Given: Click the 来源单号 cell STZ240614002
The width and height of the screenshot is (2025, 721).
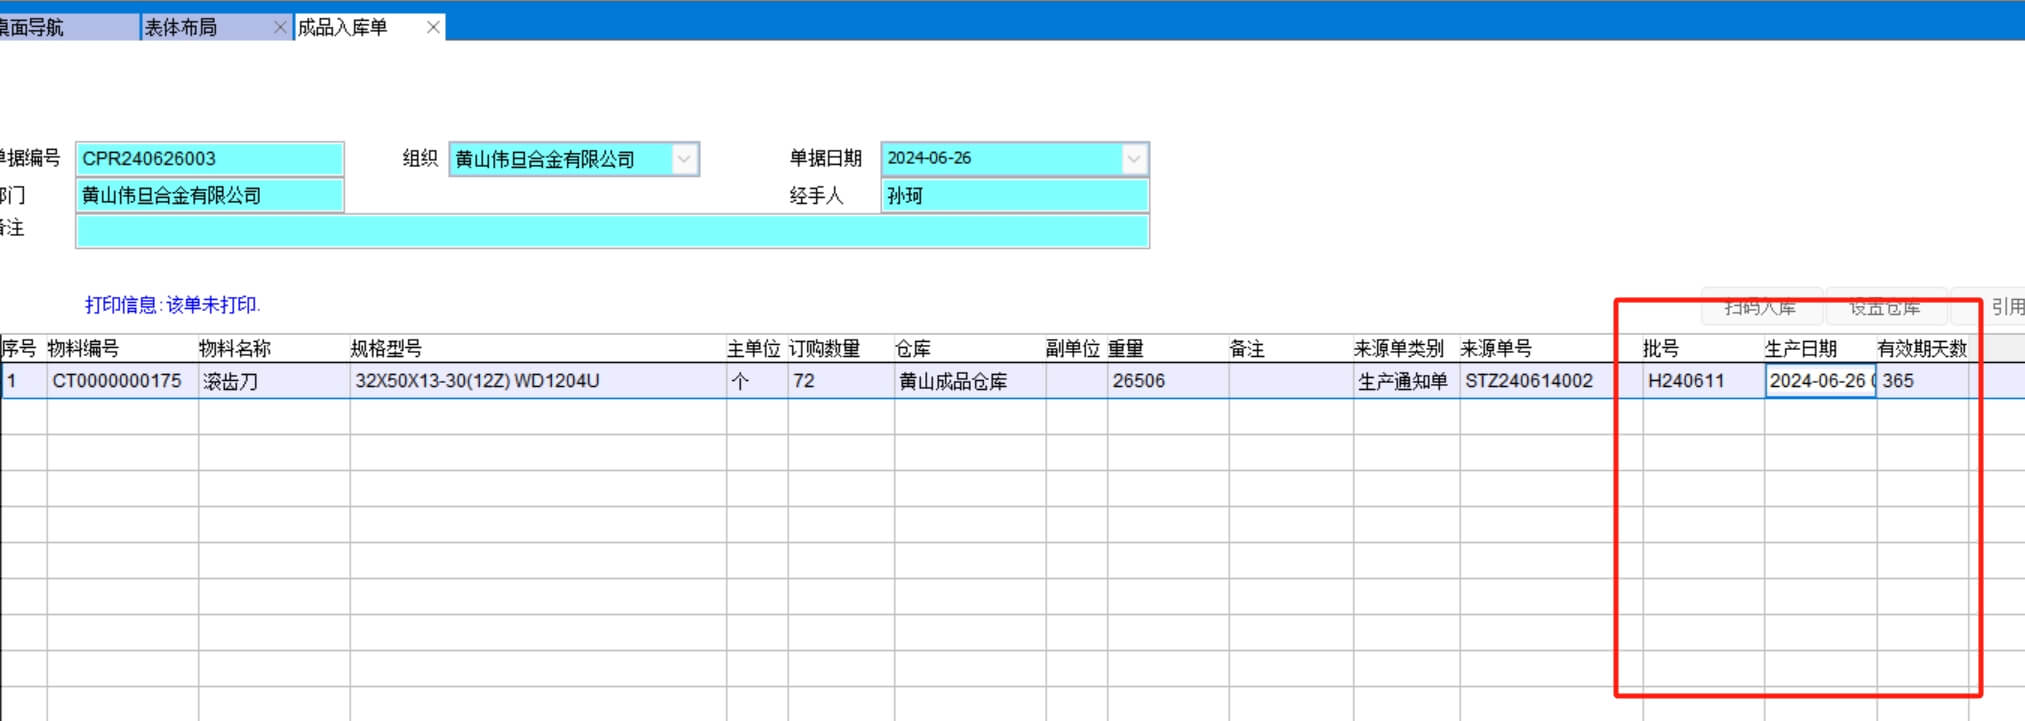Looking at the screenshot, I should pyautogui.click(x=1530, y=381).
